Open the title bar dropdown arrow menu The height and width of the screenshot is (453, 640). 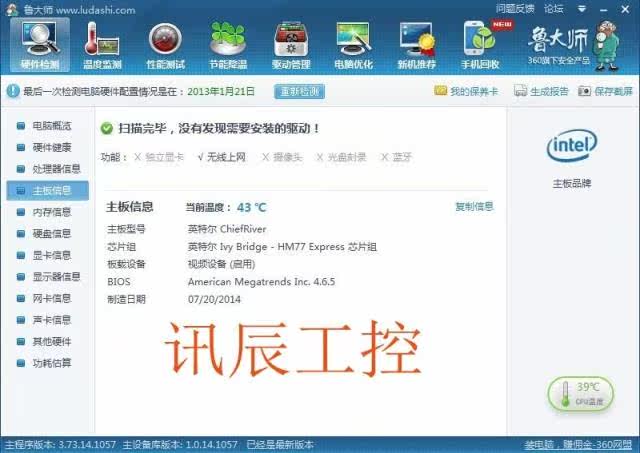pos(582,9)
